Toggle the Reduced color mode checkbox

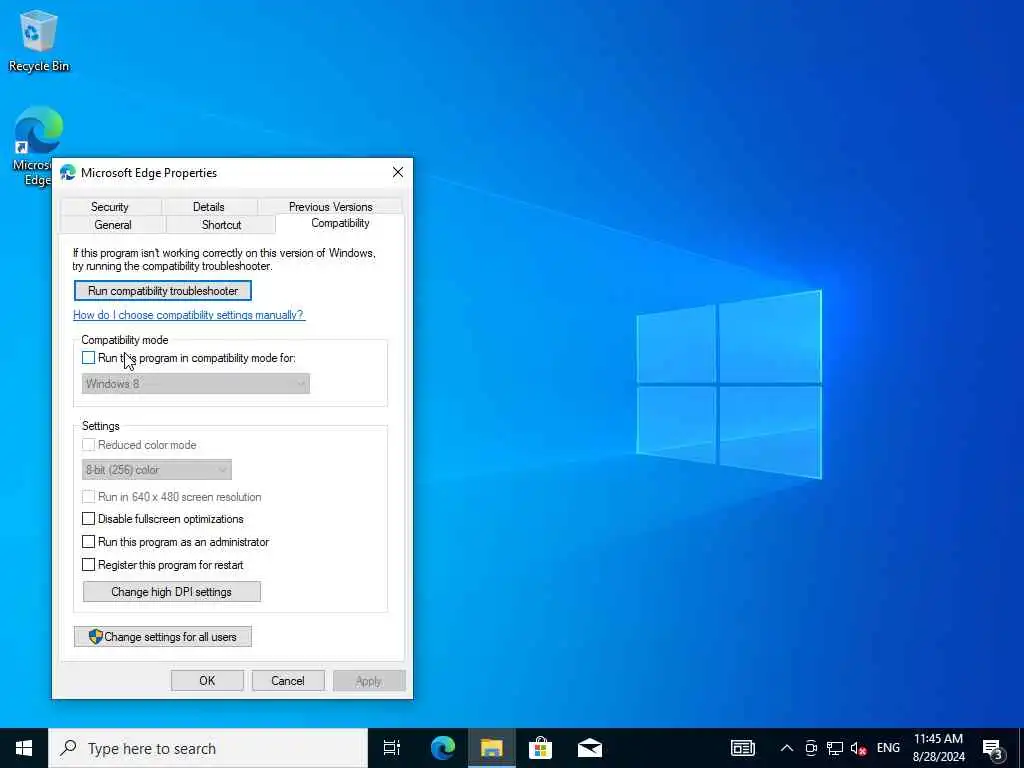[x=88, y=445]
